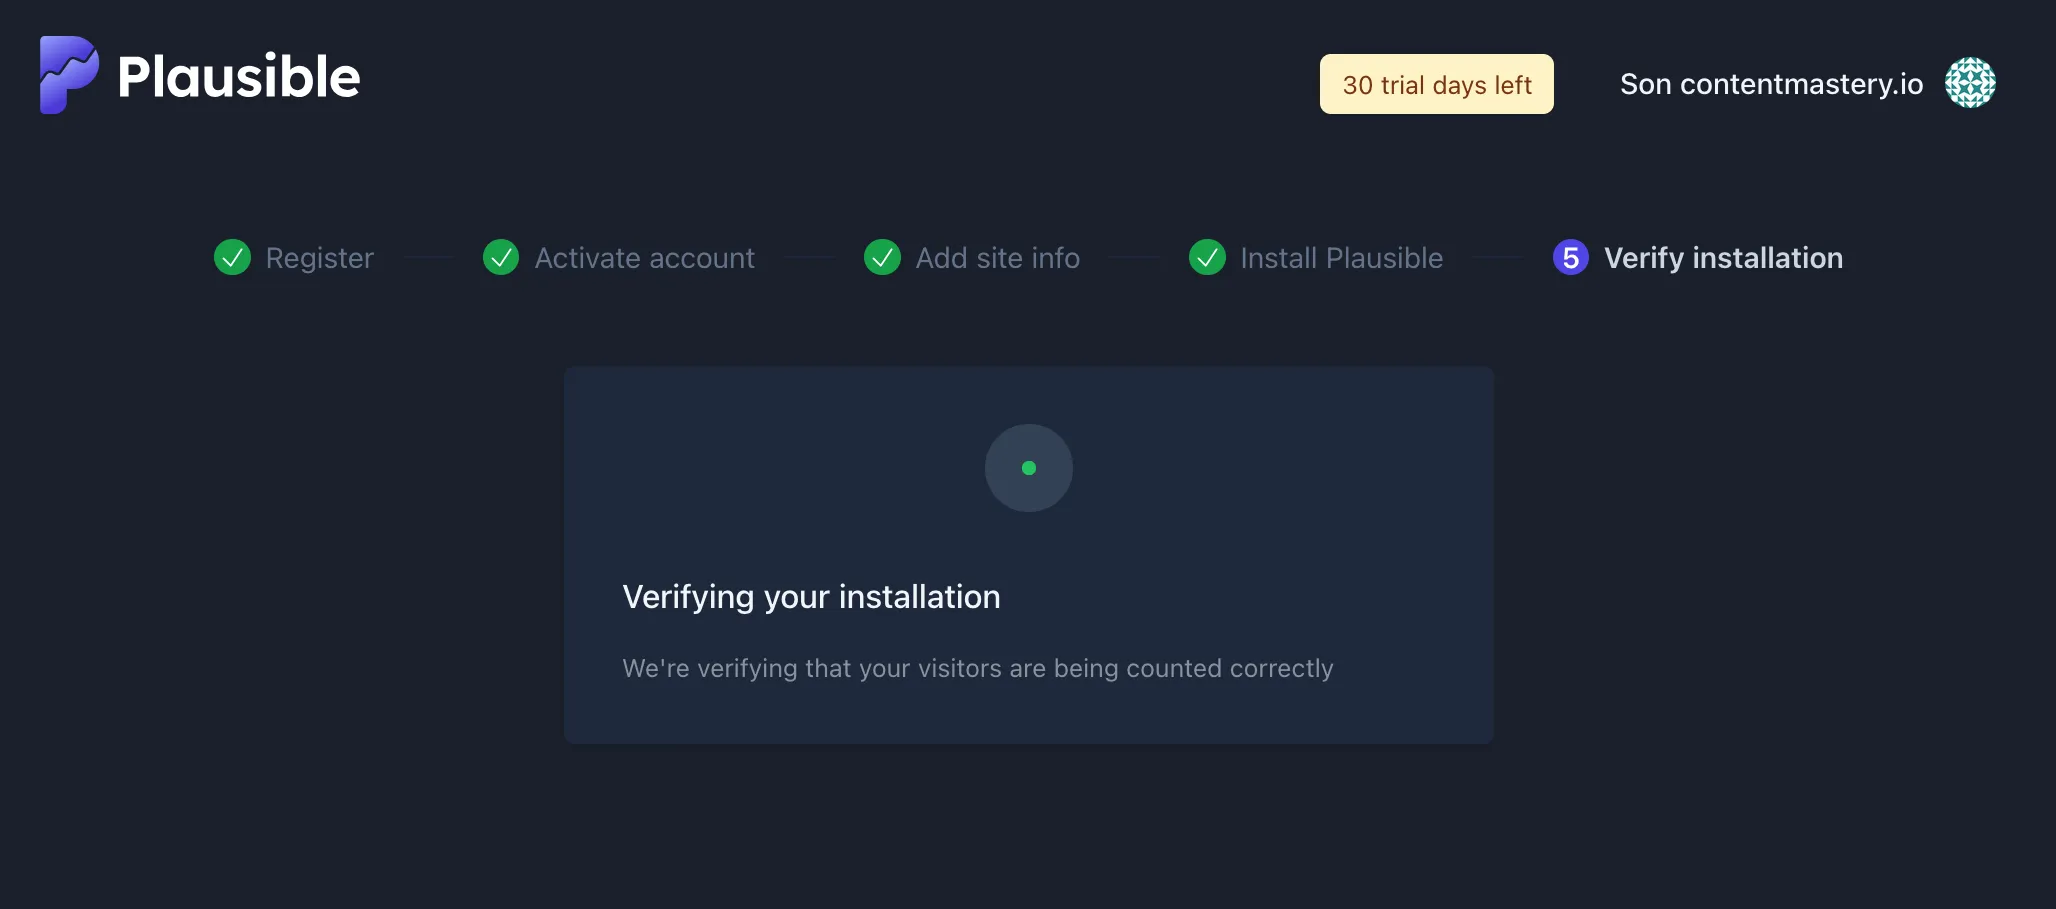Go to the Add site info step
Viewport: 2056px width, 909px height.
click(x=998, y=258)
